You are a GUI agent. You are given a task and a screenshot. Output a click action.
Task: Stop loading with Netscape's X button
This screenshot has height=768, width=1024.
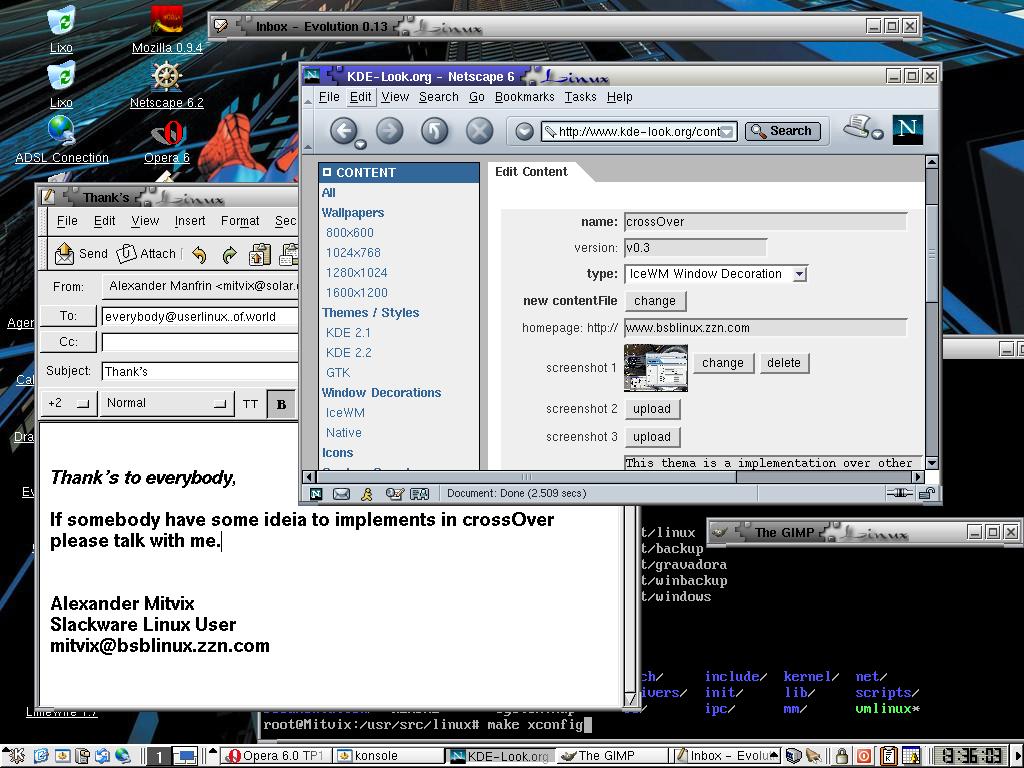[x=479, y=131]
